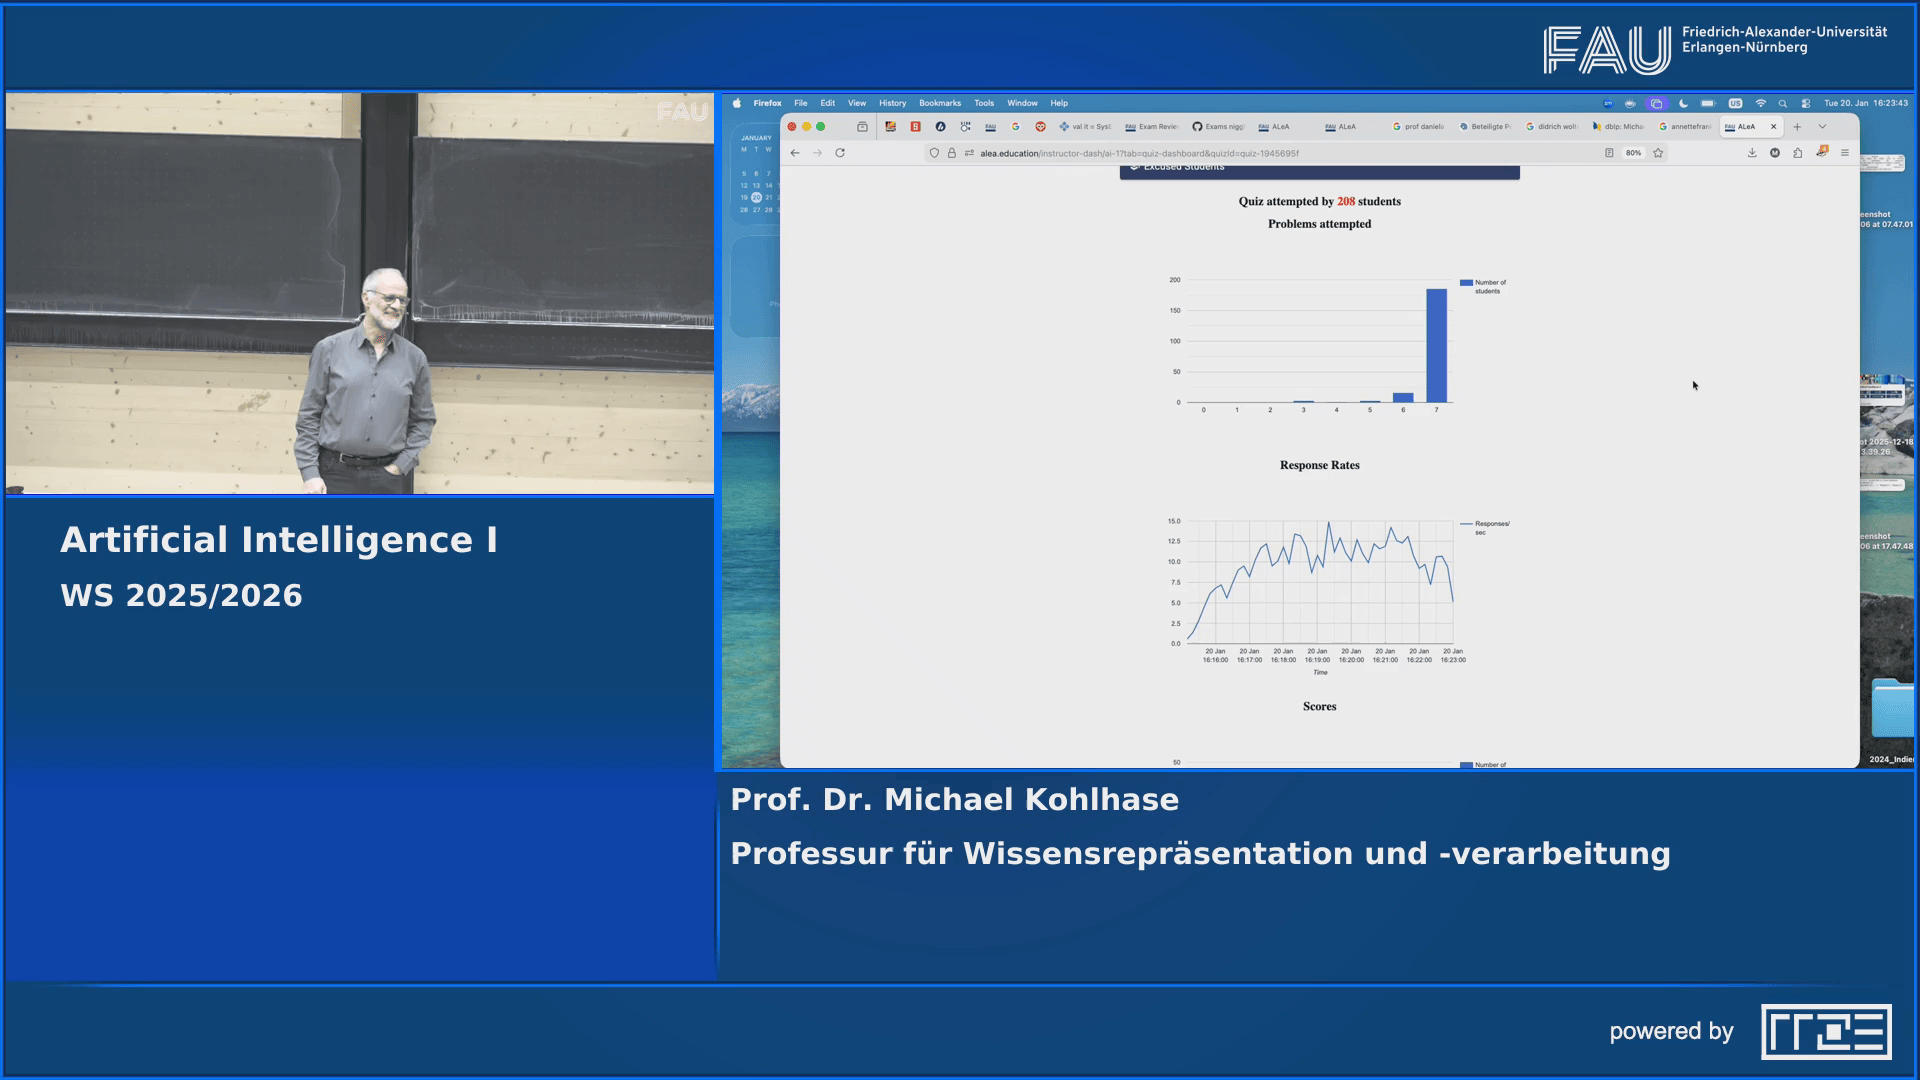This screenshot has width=1920, height=1080.
Task: Click the downloads arrow in Firefox toolbar
Action: pos(1752,152)
